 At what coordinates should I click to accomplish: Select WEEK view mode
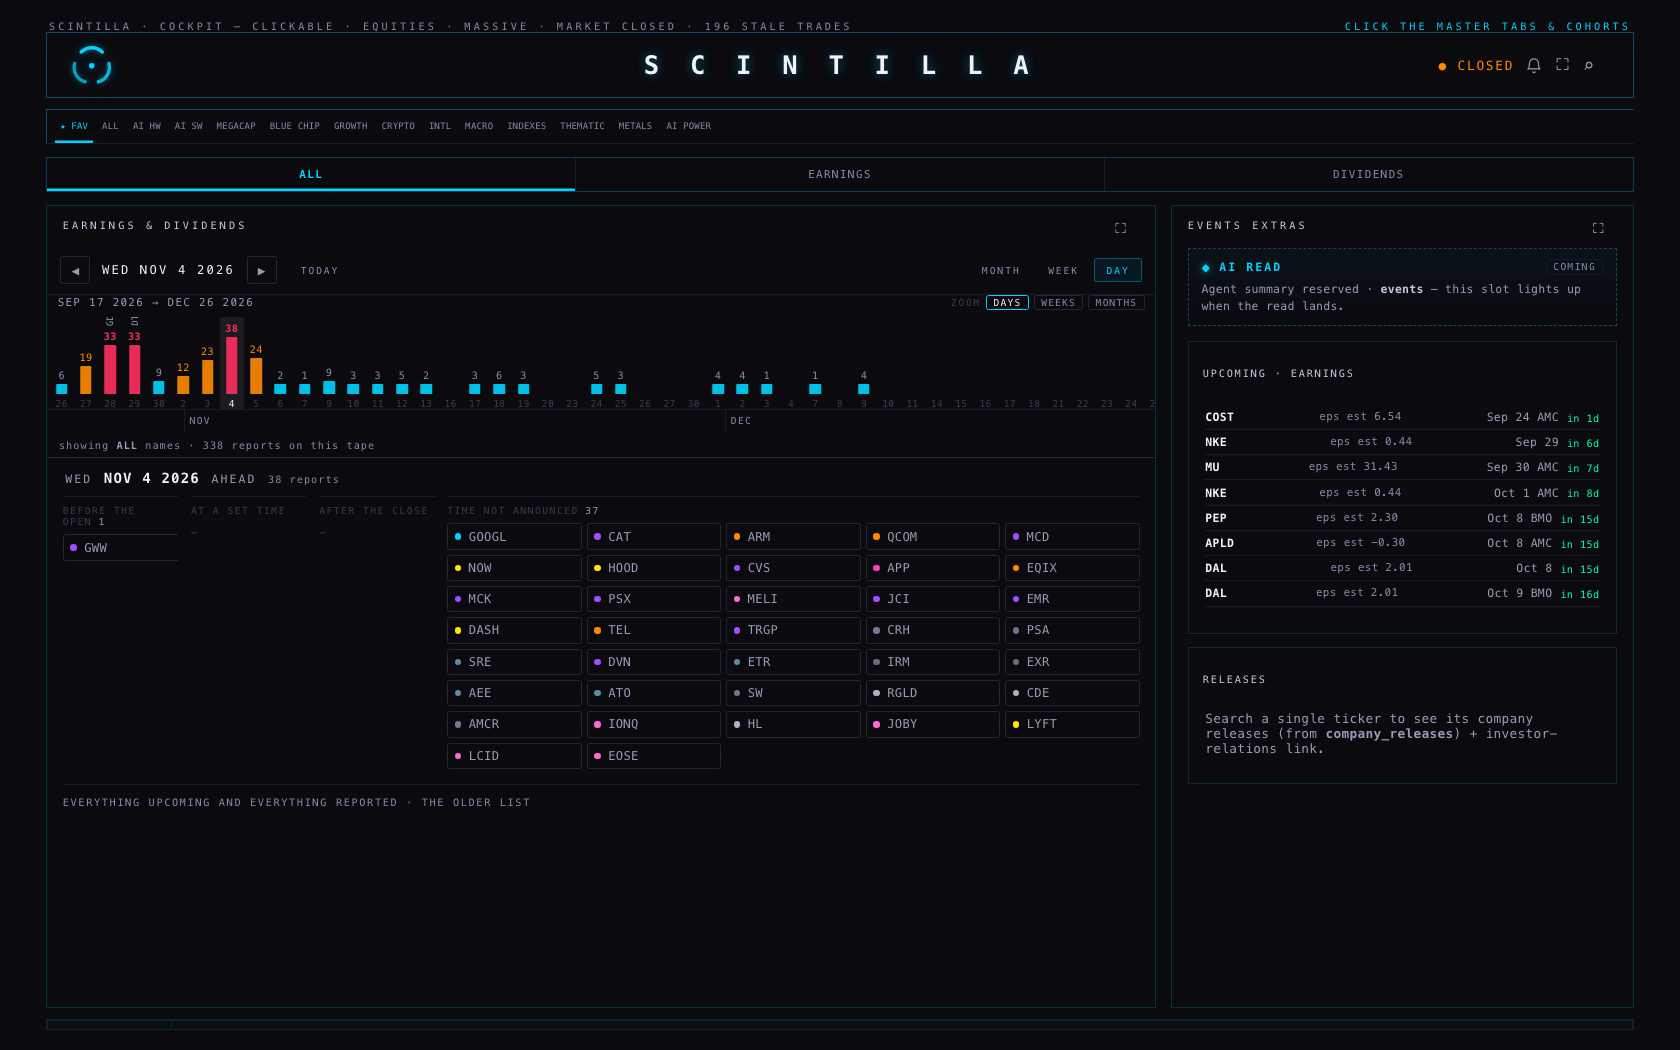point(1062,270)
